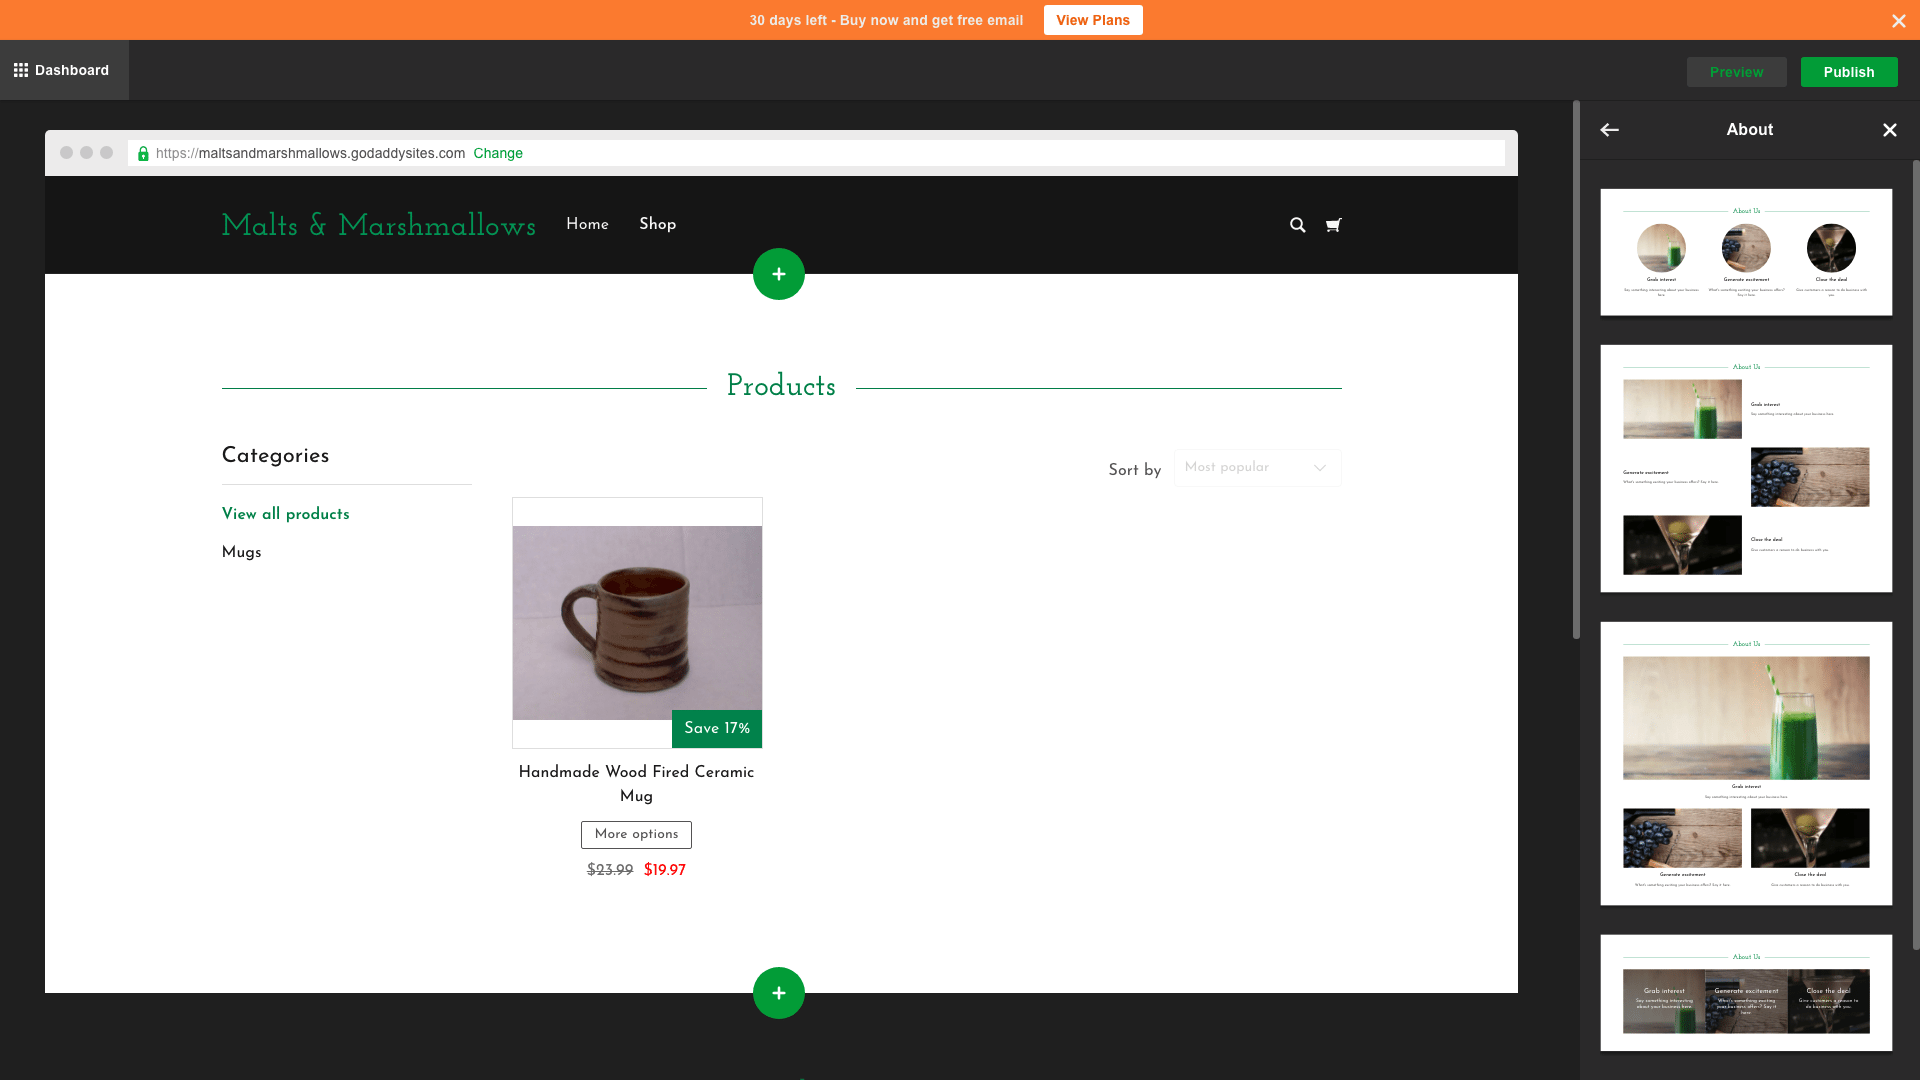This screenshot has height=1080, width=1920.
Task: Click the green padlock icon in address bar
Action: tap(143, 153)
